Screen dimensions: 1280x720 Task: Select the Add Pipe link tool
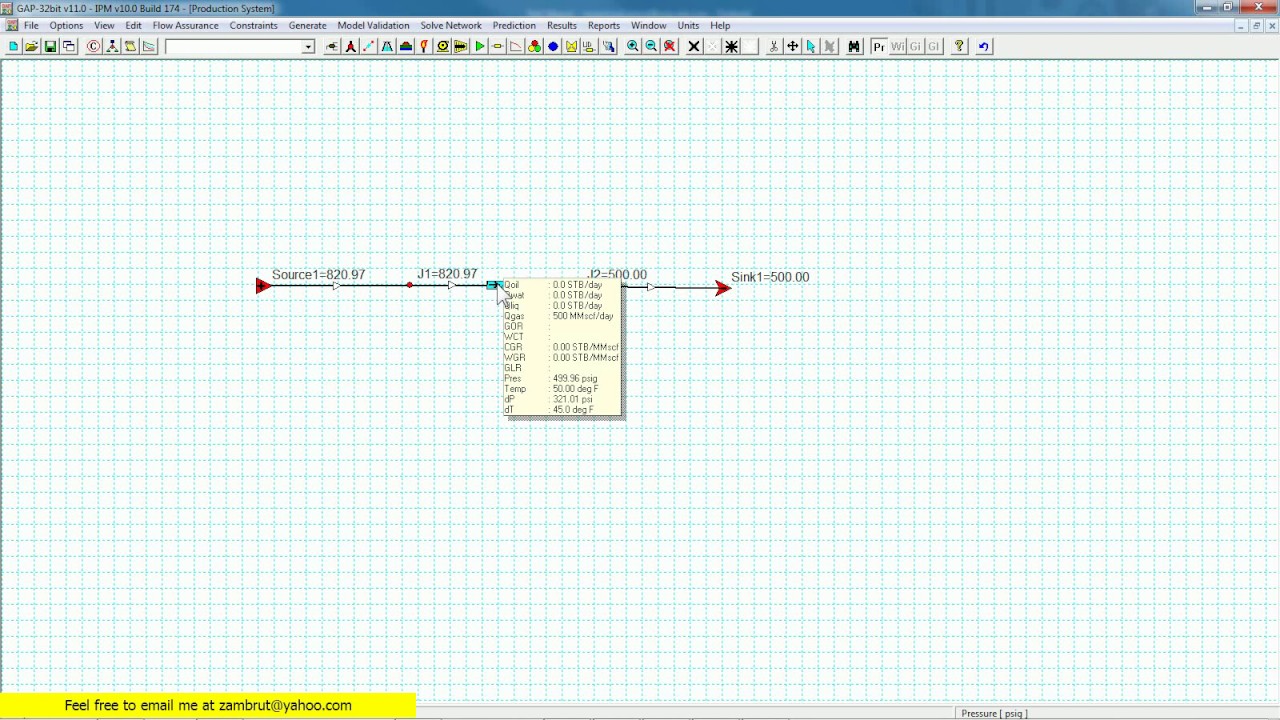[x=370, y=46]
